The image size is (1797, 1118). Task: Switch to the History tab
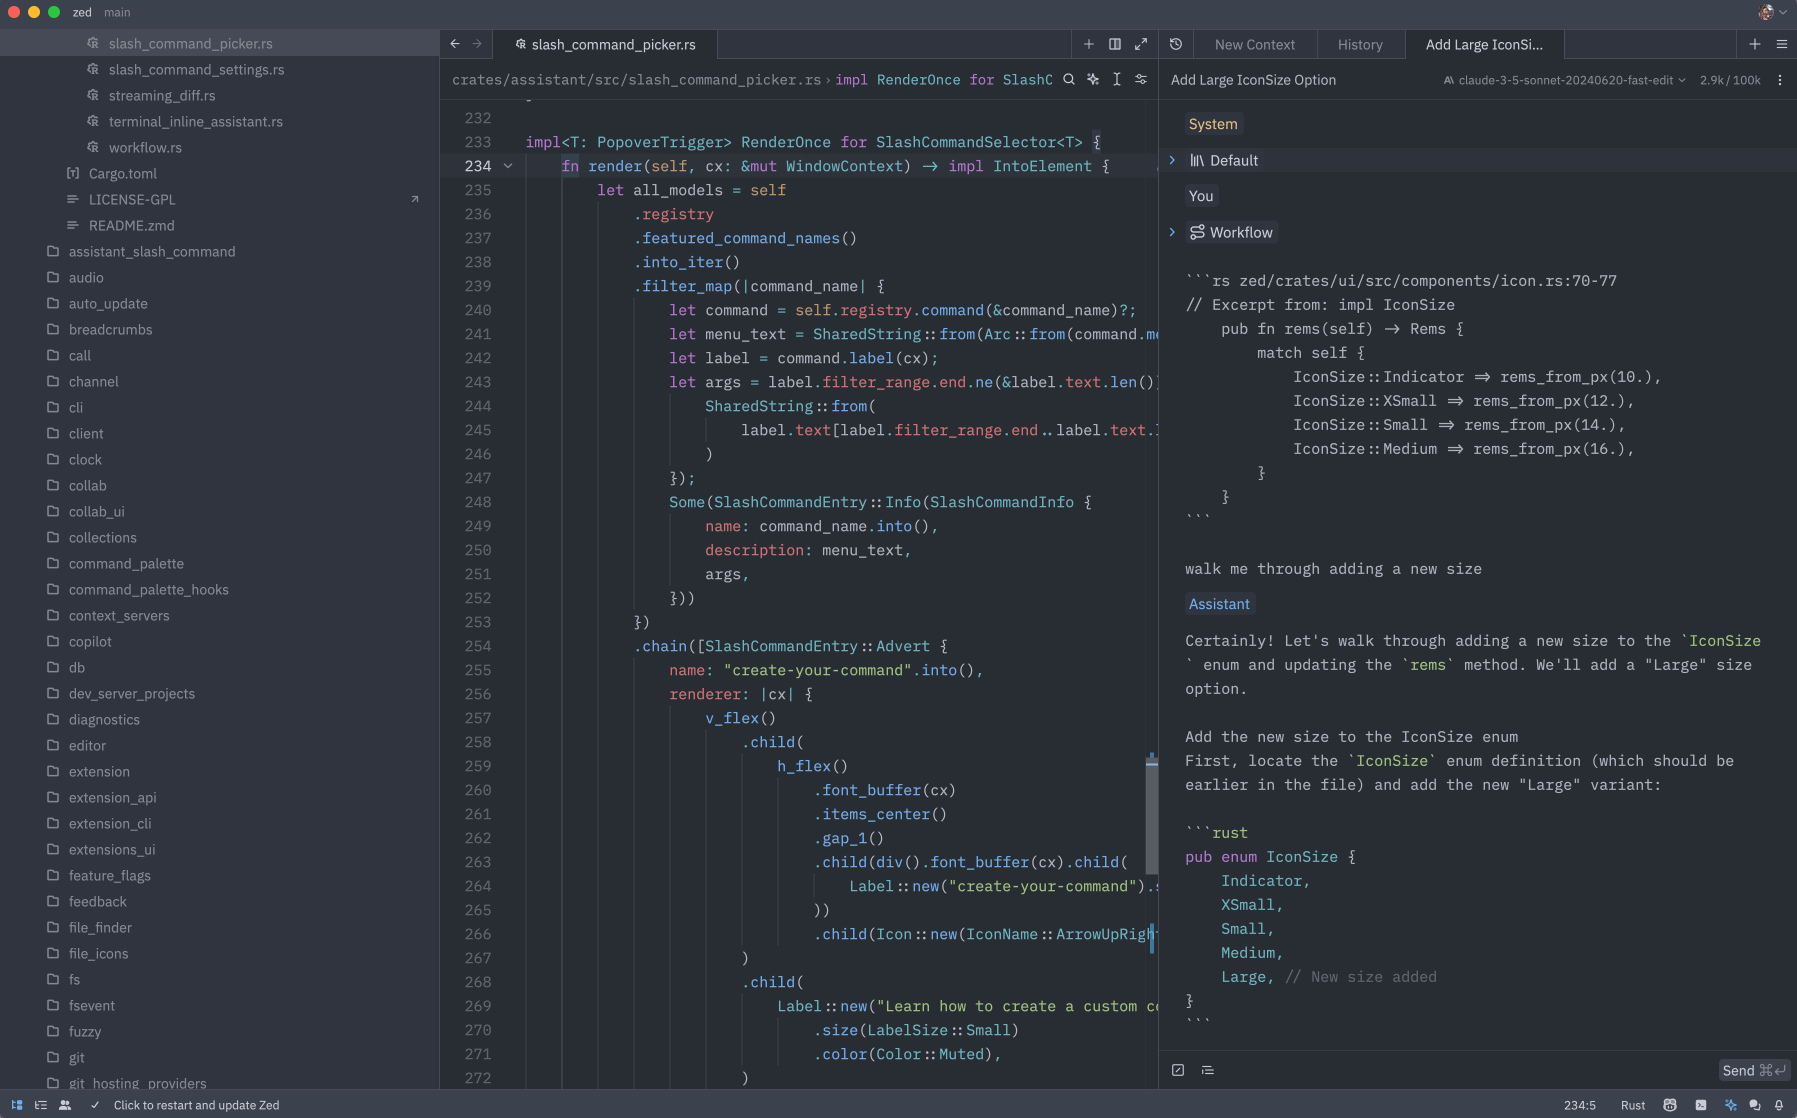[x=1360, y=45]
